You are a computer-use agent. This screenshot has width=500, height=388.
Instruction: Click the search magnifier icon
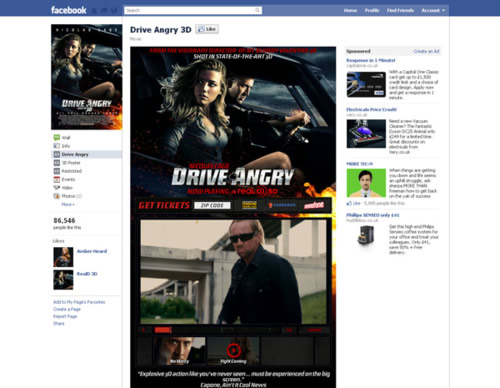click(x=257, y=10)
